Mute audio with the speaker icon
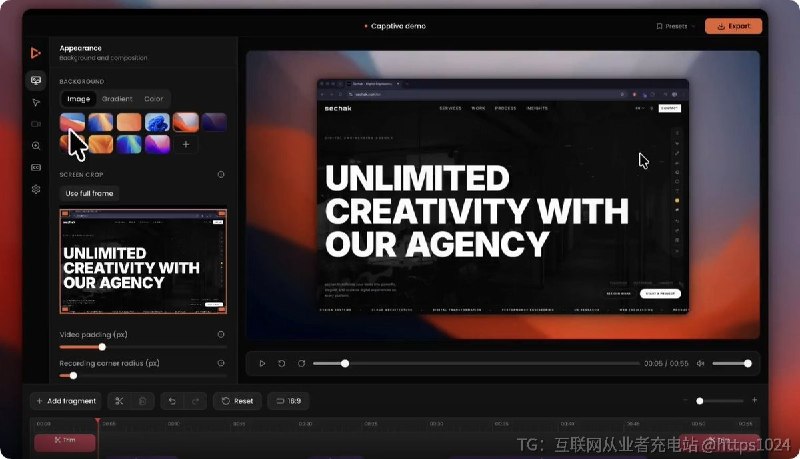Screen dimensions: 800x459 701,364
